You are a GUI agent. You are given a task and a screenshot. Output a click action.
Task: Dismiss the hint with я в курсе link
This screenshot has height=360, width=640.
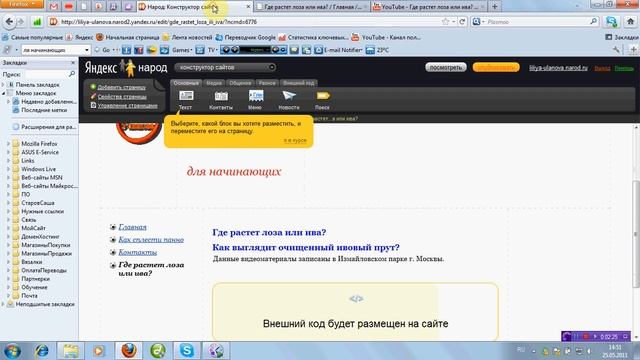tap(295, 140)
